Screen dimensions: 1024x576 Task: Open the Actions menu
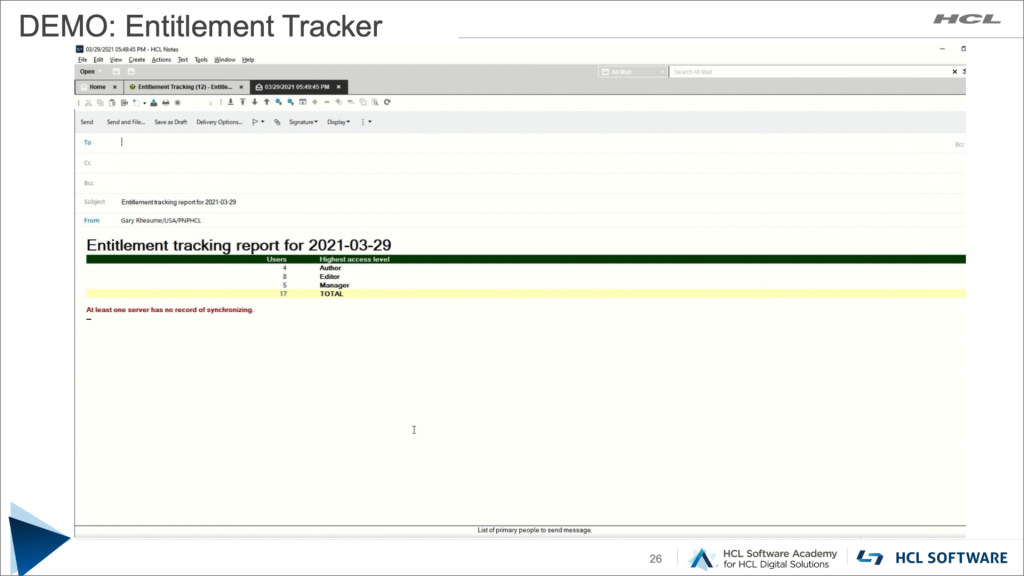(x=161, y=60)
